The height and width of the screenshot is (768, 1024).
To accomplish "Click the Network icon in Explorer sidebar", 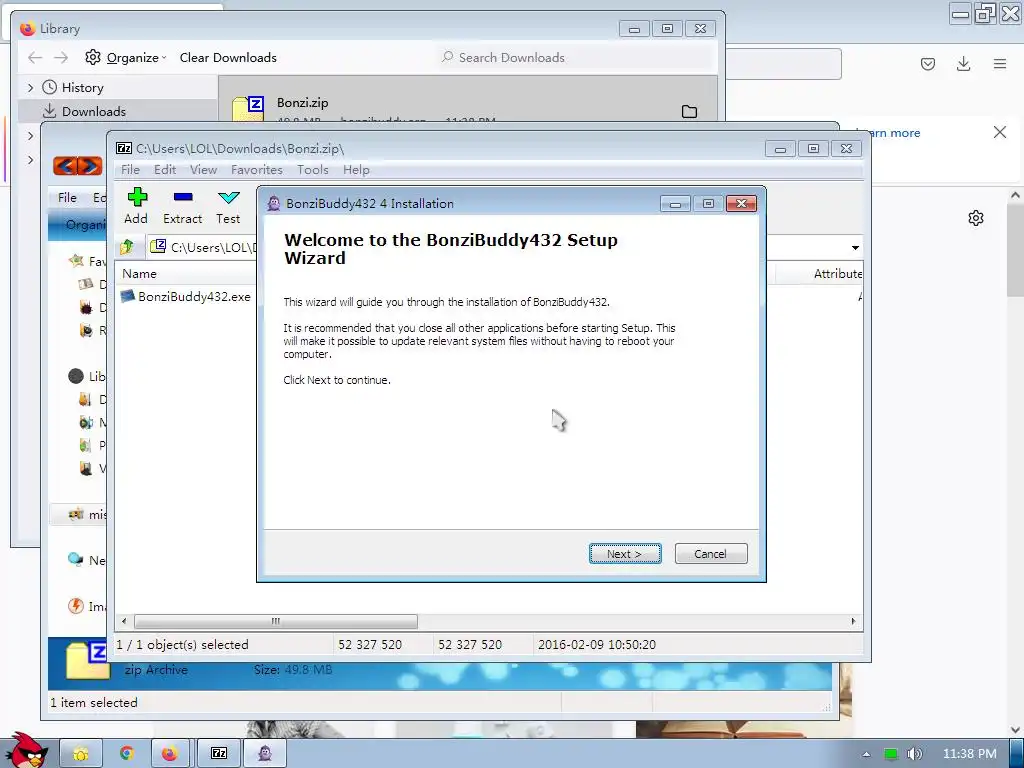I will (76, 560).
